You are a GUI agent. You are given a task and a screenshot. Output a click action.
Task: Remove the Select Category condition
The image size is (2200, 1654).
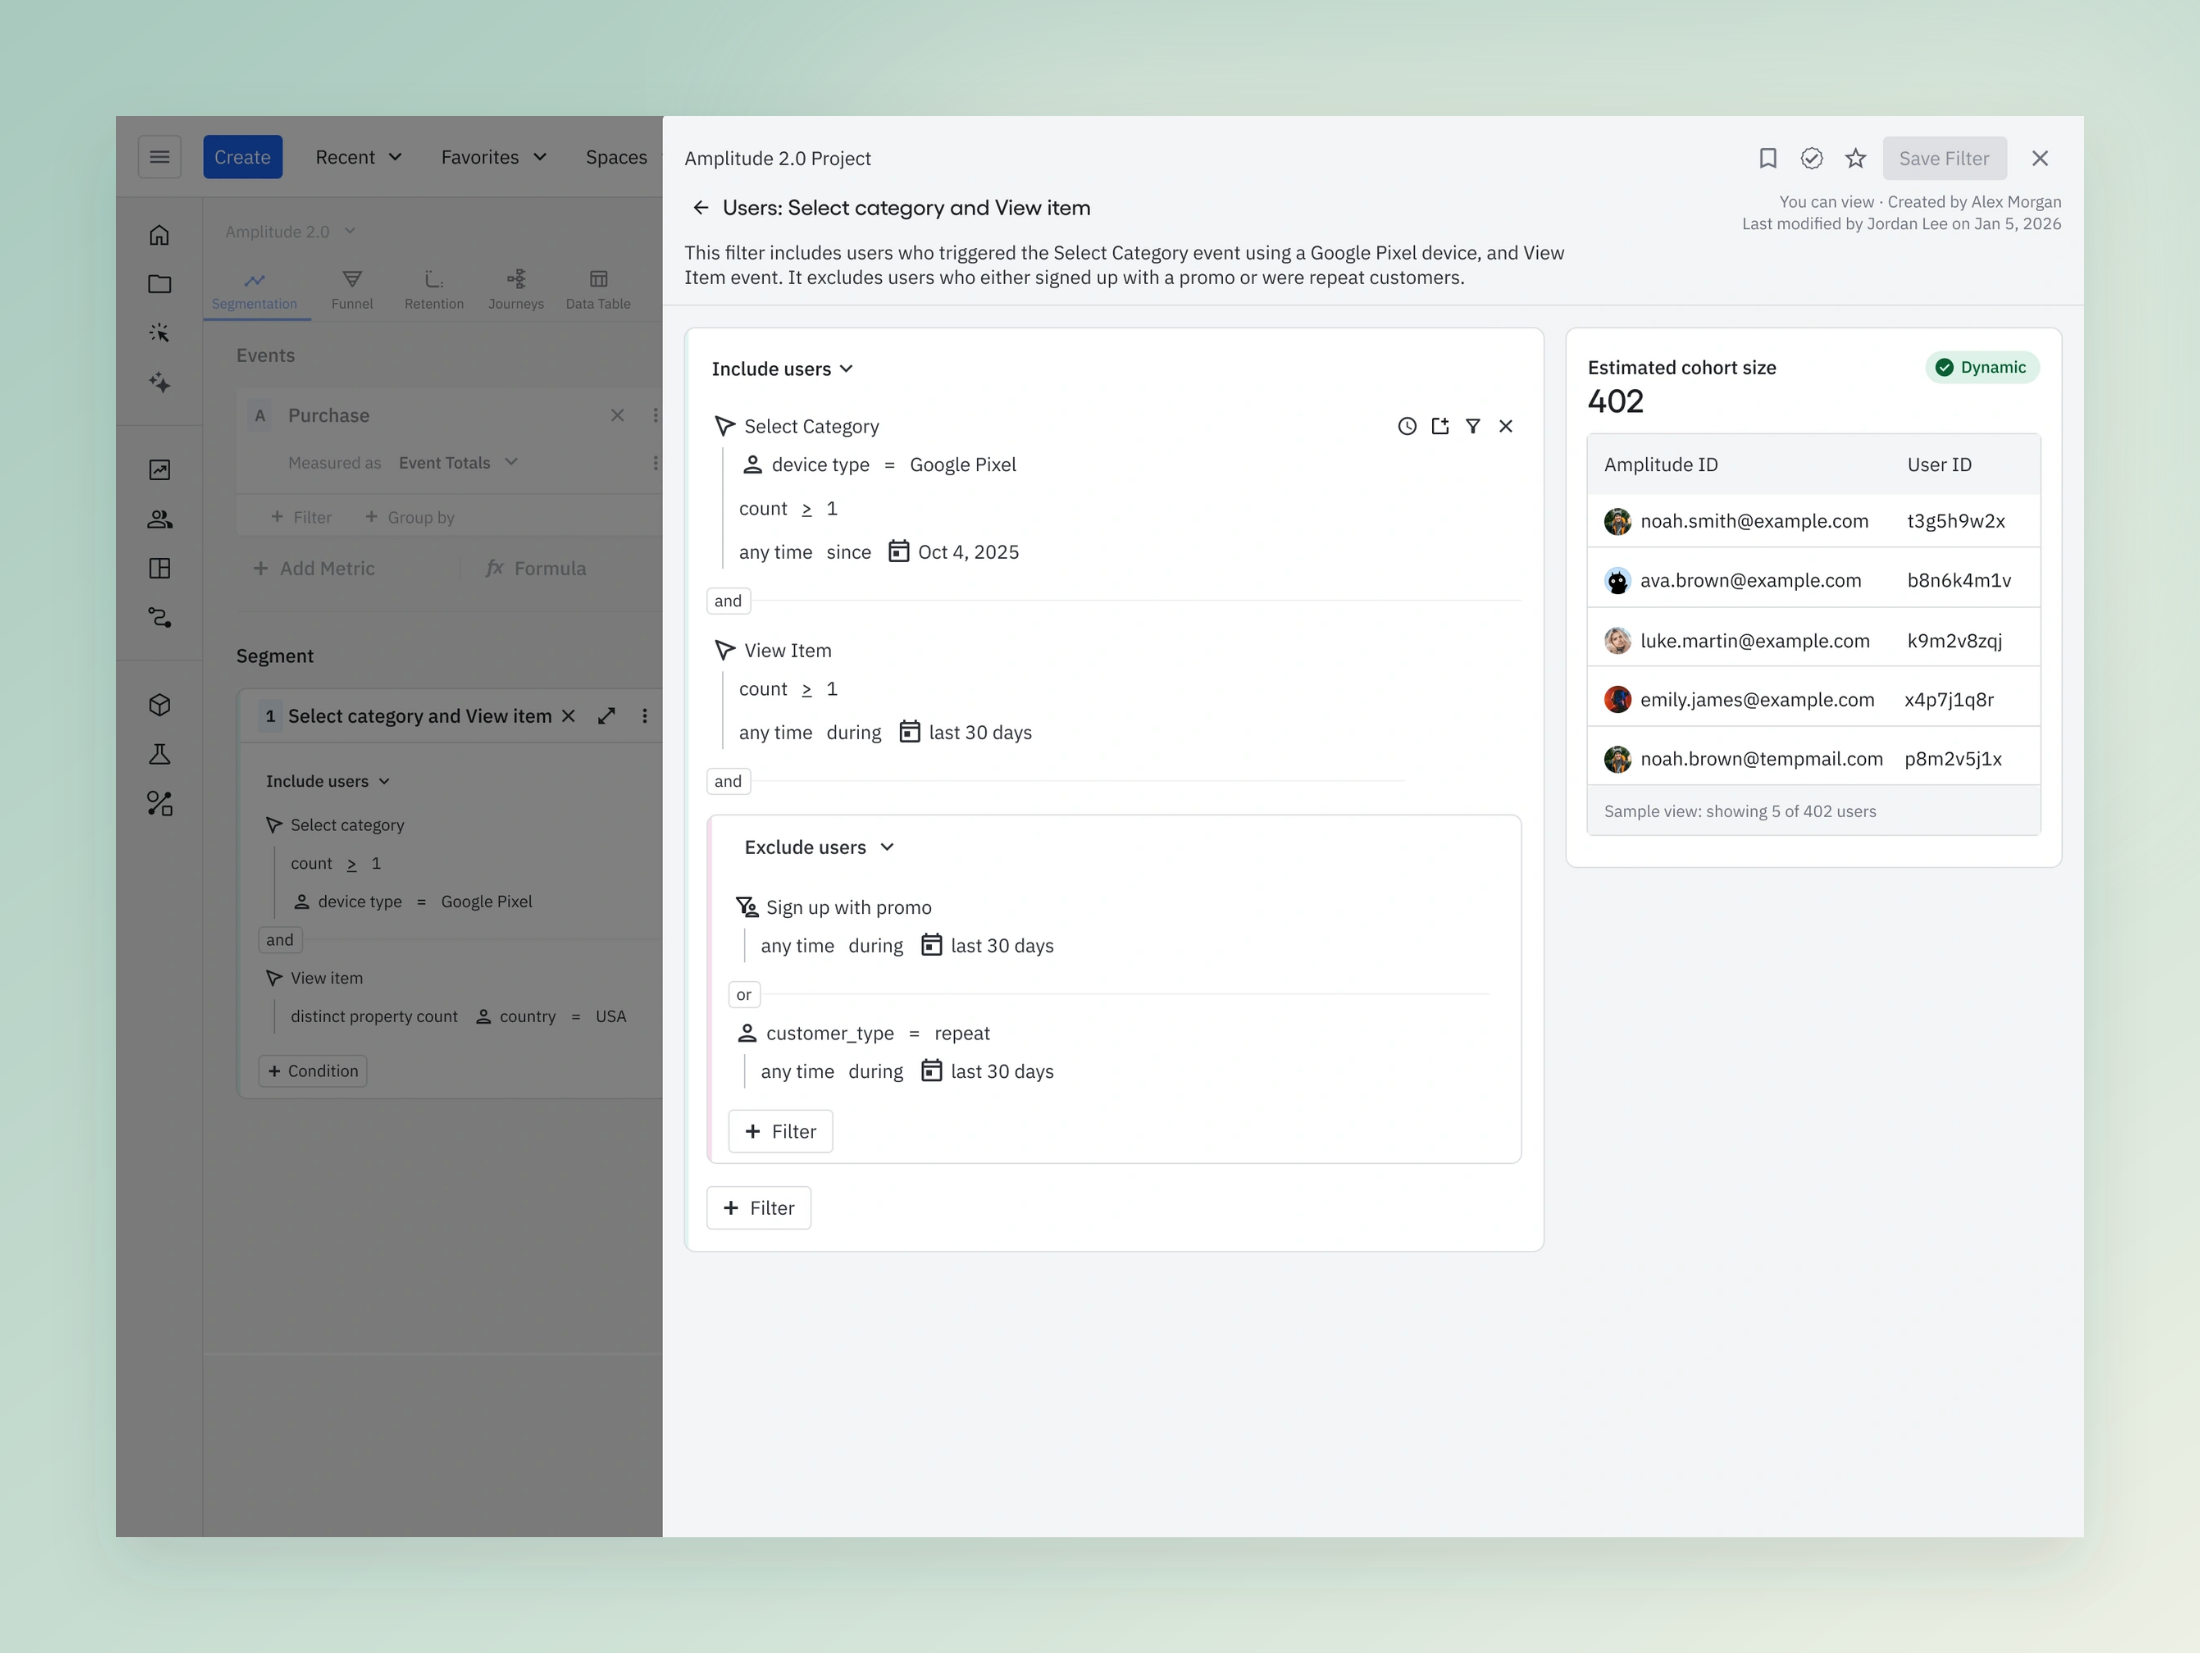click(1505, 426)
